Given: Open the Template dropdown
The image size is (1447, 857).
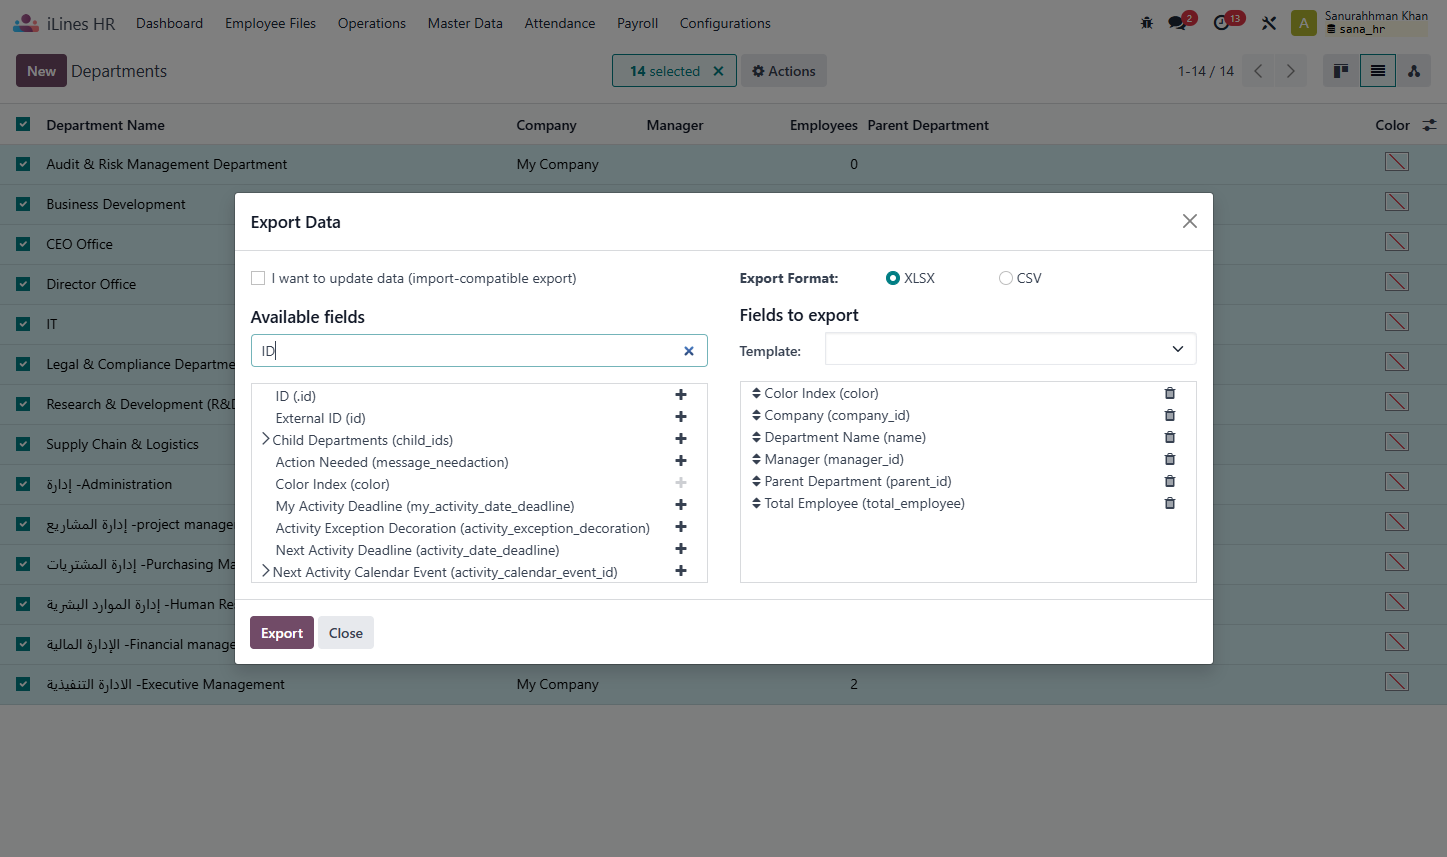Looking at the screenshot, I should pos(1010,349).
